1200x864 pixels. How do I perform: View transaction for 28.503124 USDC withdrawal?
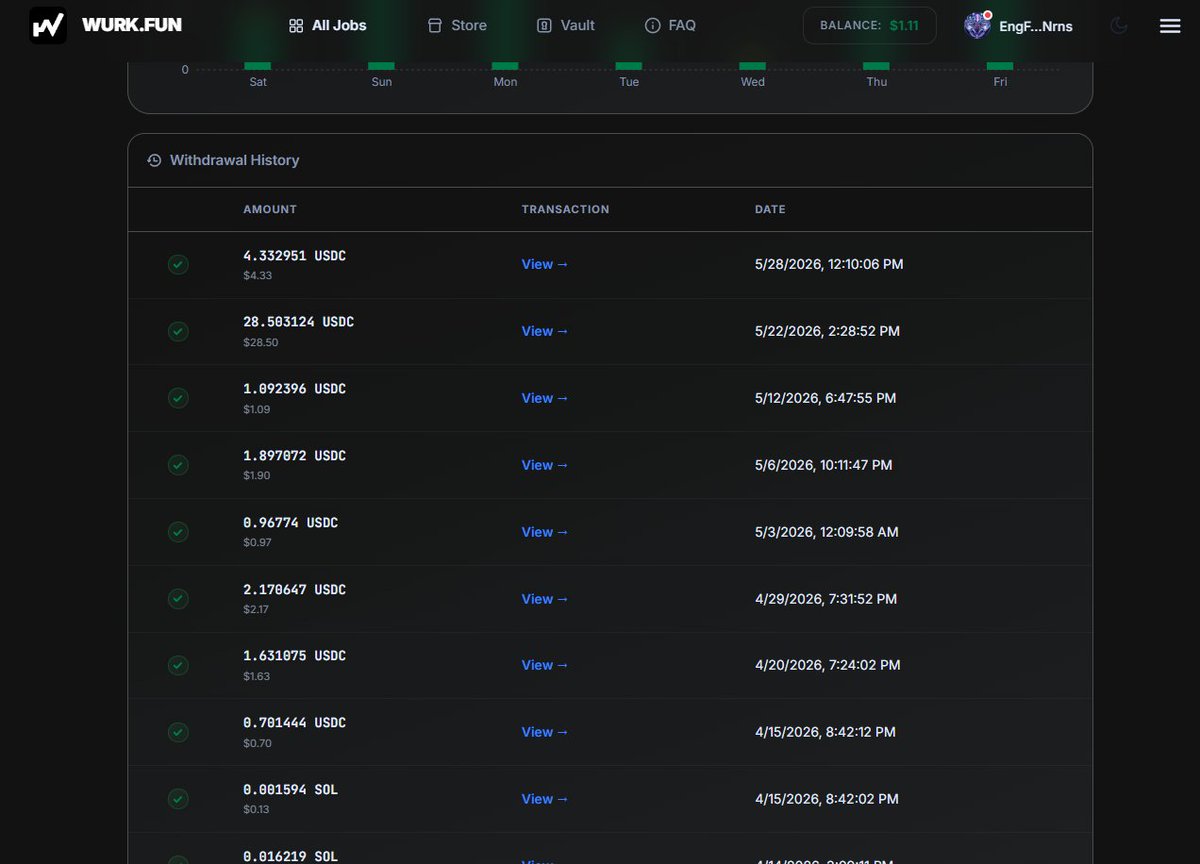click(545, 331)
